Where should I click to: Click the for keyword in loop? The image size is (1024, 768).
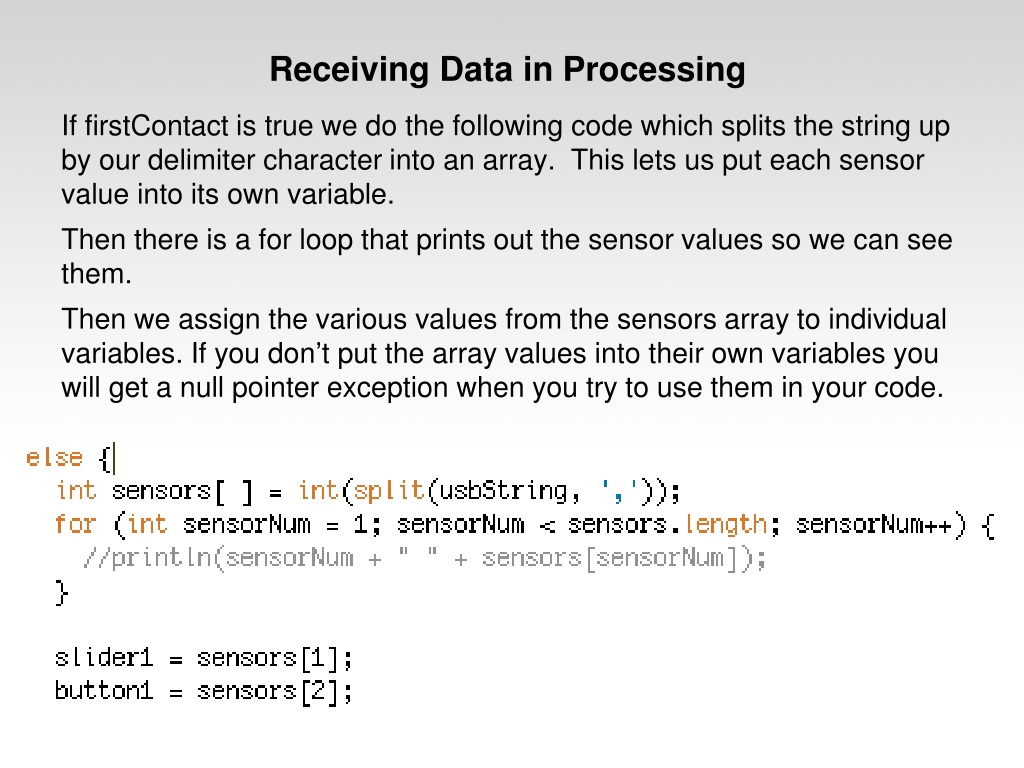pyautogui.click(x=76, y=524)
